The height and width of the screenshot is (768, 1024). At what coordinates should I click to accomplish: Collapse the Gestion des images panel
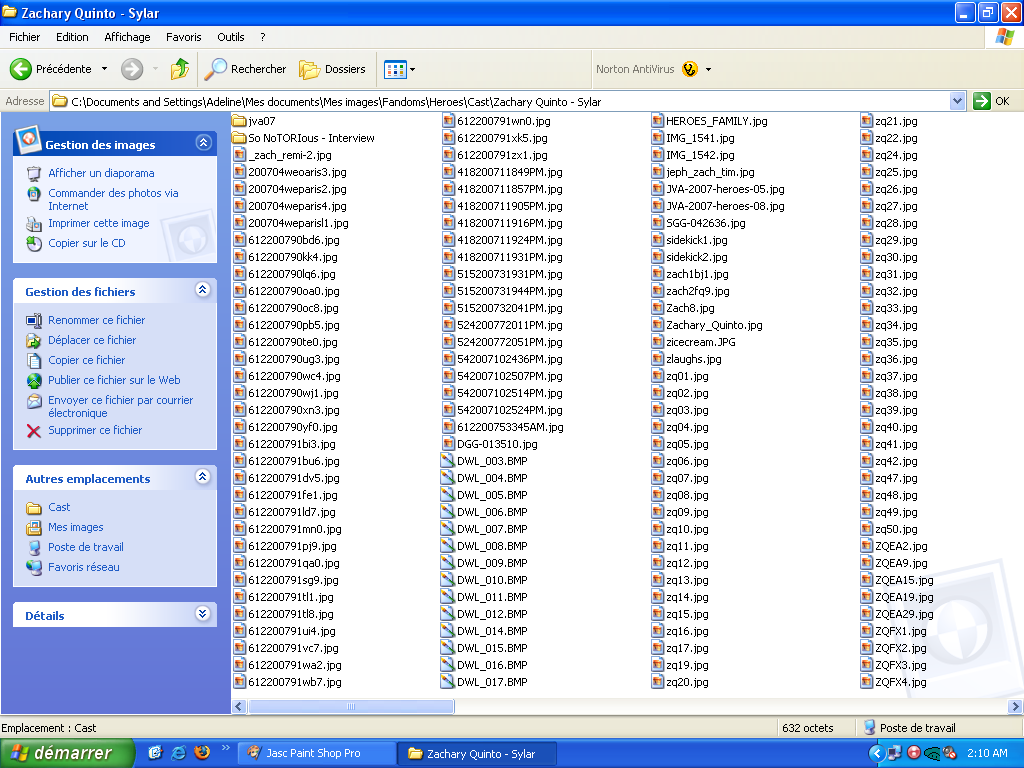(x=203, y=143)
